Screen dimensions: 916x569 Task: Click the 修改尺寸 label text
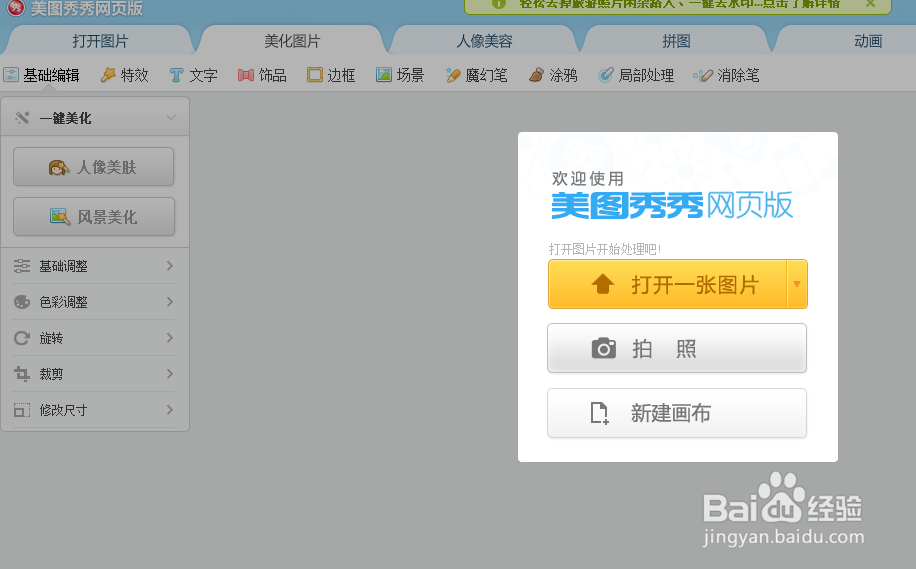[63, 411]
